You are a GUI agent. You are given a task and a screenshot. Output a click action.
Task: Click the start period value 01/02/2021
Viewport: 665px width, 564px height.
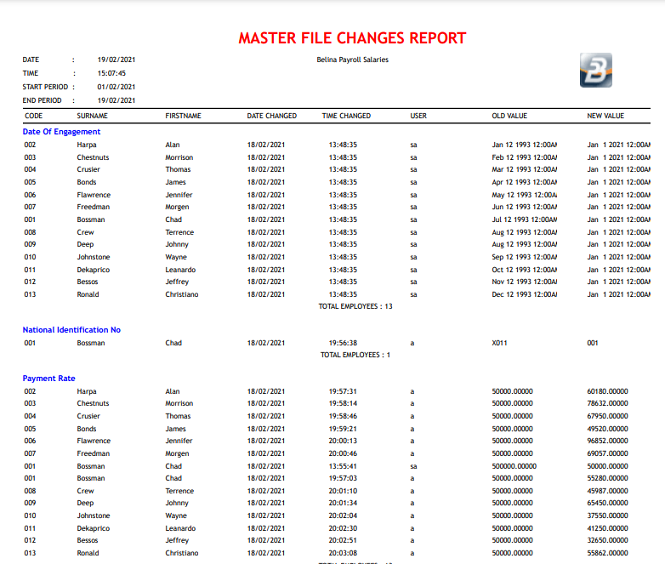(116, 87)
